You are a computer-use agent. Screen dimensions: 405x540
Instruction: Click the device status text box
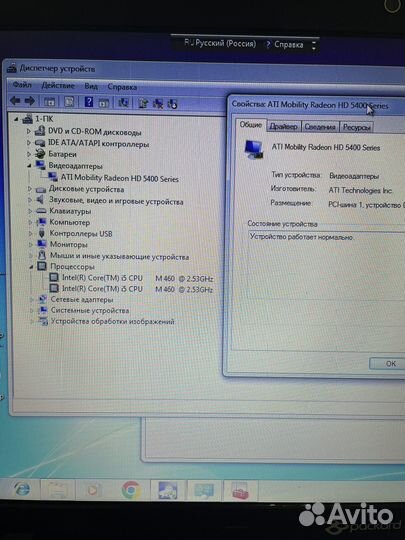[x=326, y=265]
